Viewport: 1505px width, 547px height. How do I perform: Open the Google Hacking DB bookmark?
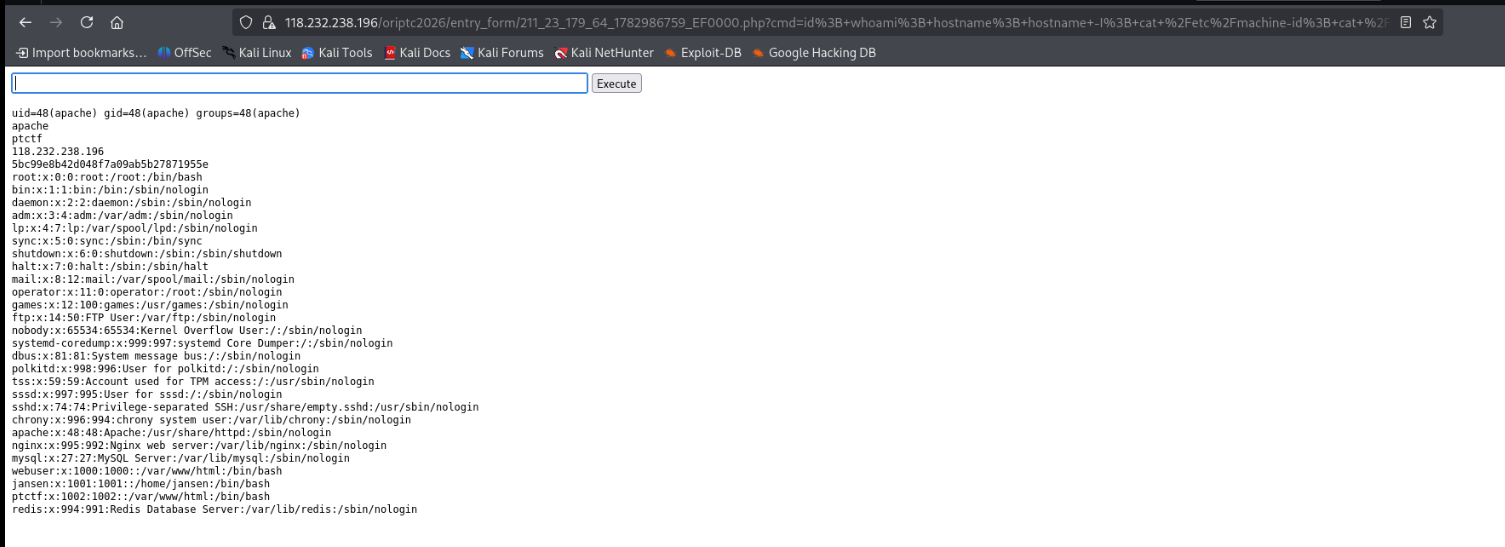click(814, 53)
